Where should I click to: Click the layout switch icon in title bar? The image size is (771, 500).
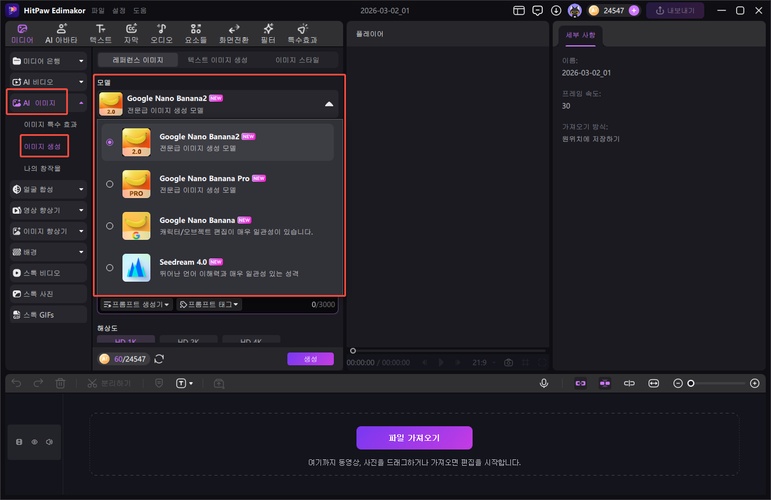pos(519,10)
